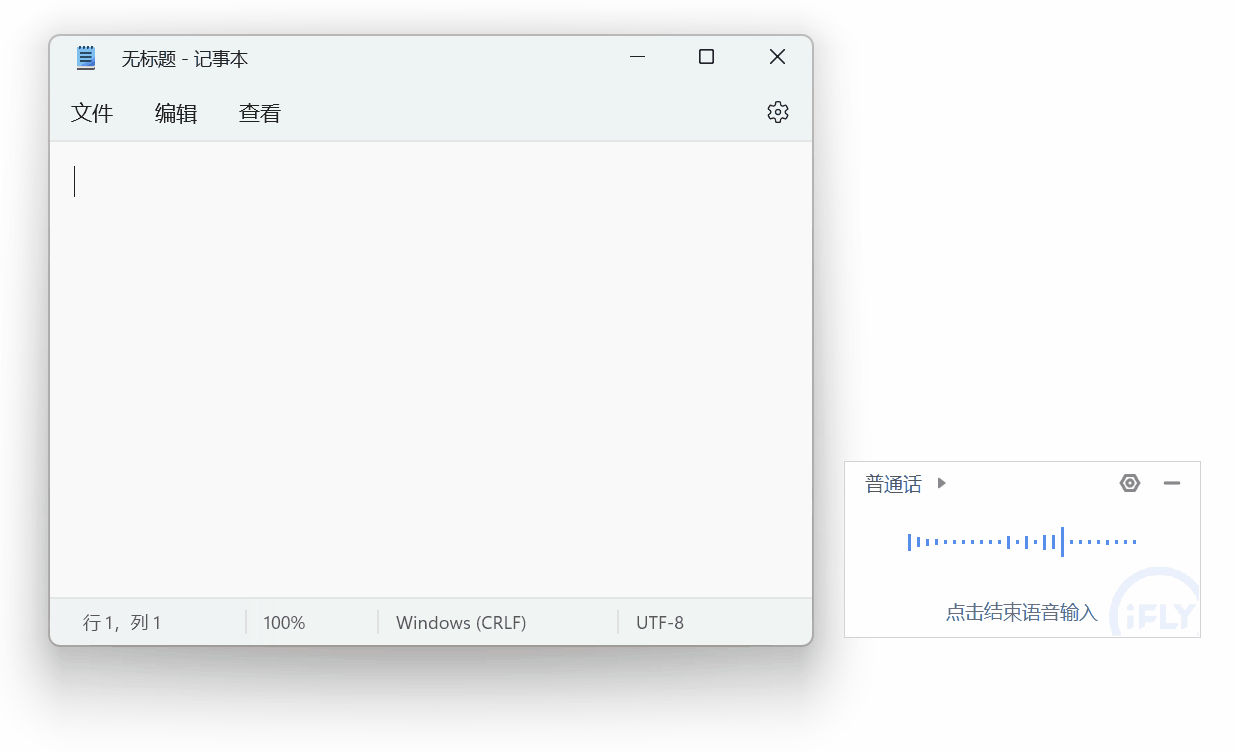Click the status bar divider area near UTF-8
This screenshot has height=752, width=1234.
[617, 622]
